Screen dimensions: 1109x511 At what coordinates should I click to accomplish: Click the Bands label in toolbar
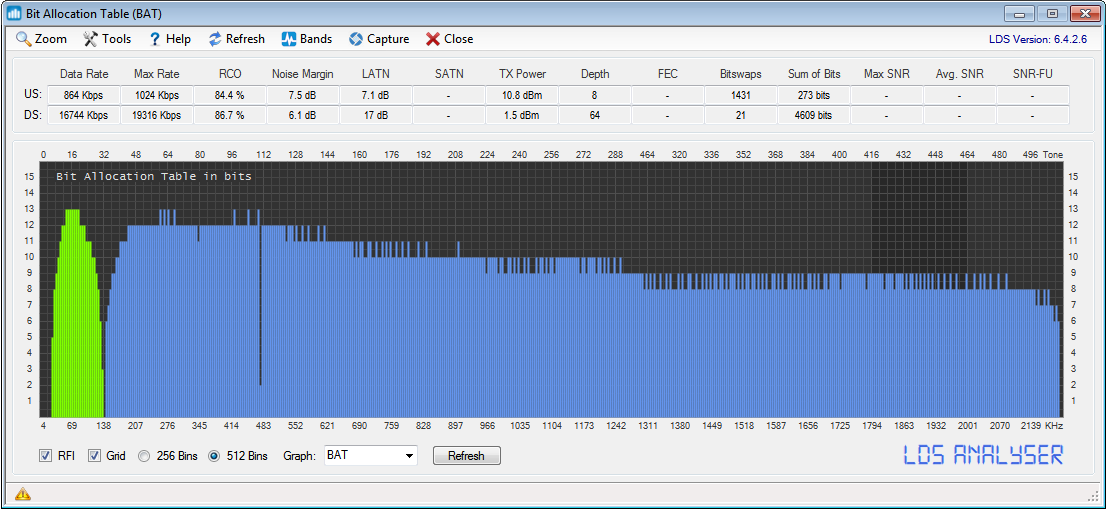click(316, 39)
